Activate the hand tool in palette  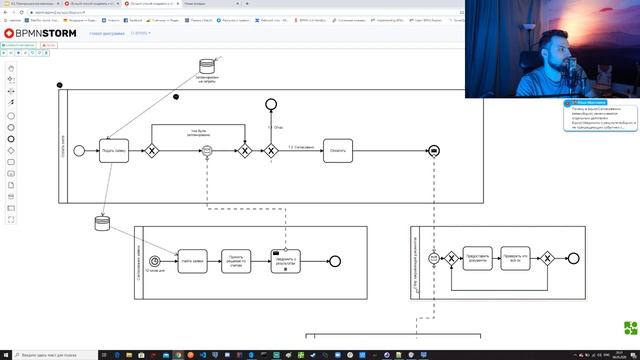coord(11,69)
